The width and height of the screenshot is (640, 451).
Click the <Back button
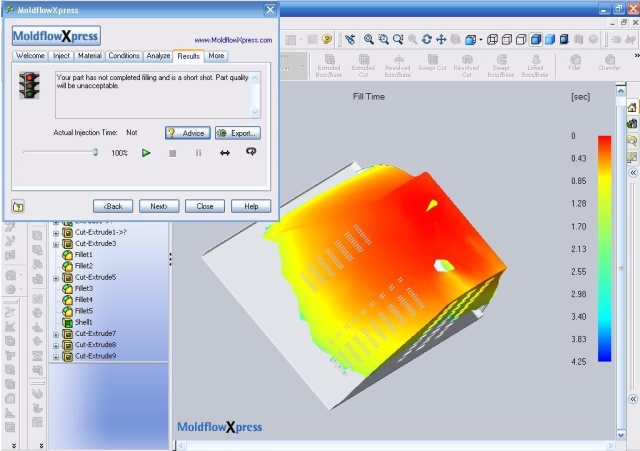(113, 206)
